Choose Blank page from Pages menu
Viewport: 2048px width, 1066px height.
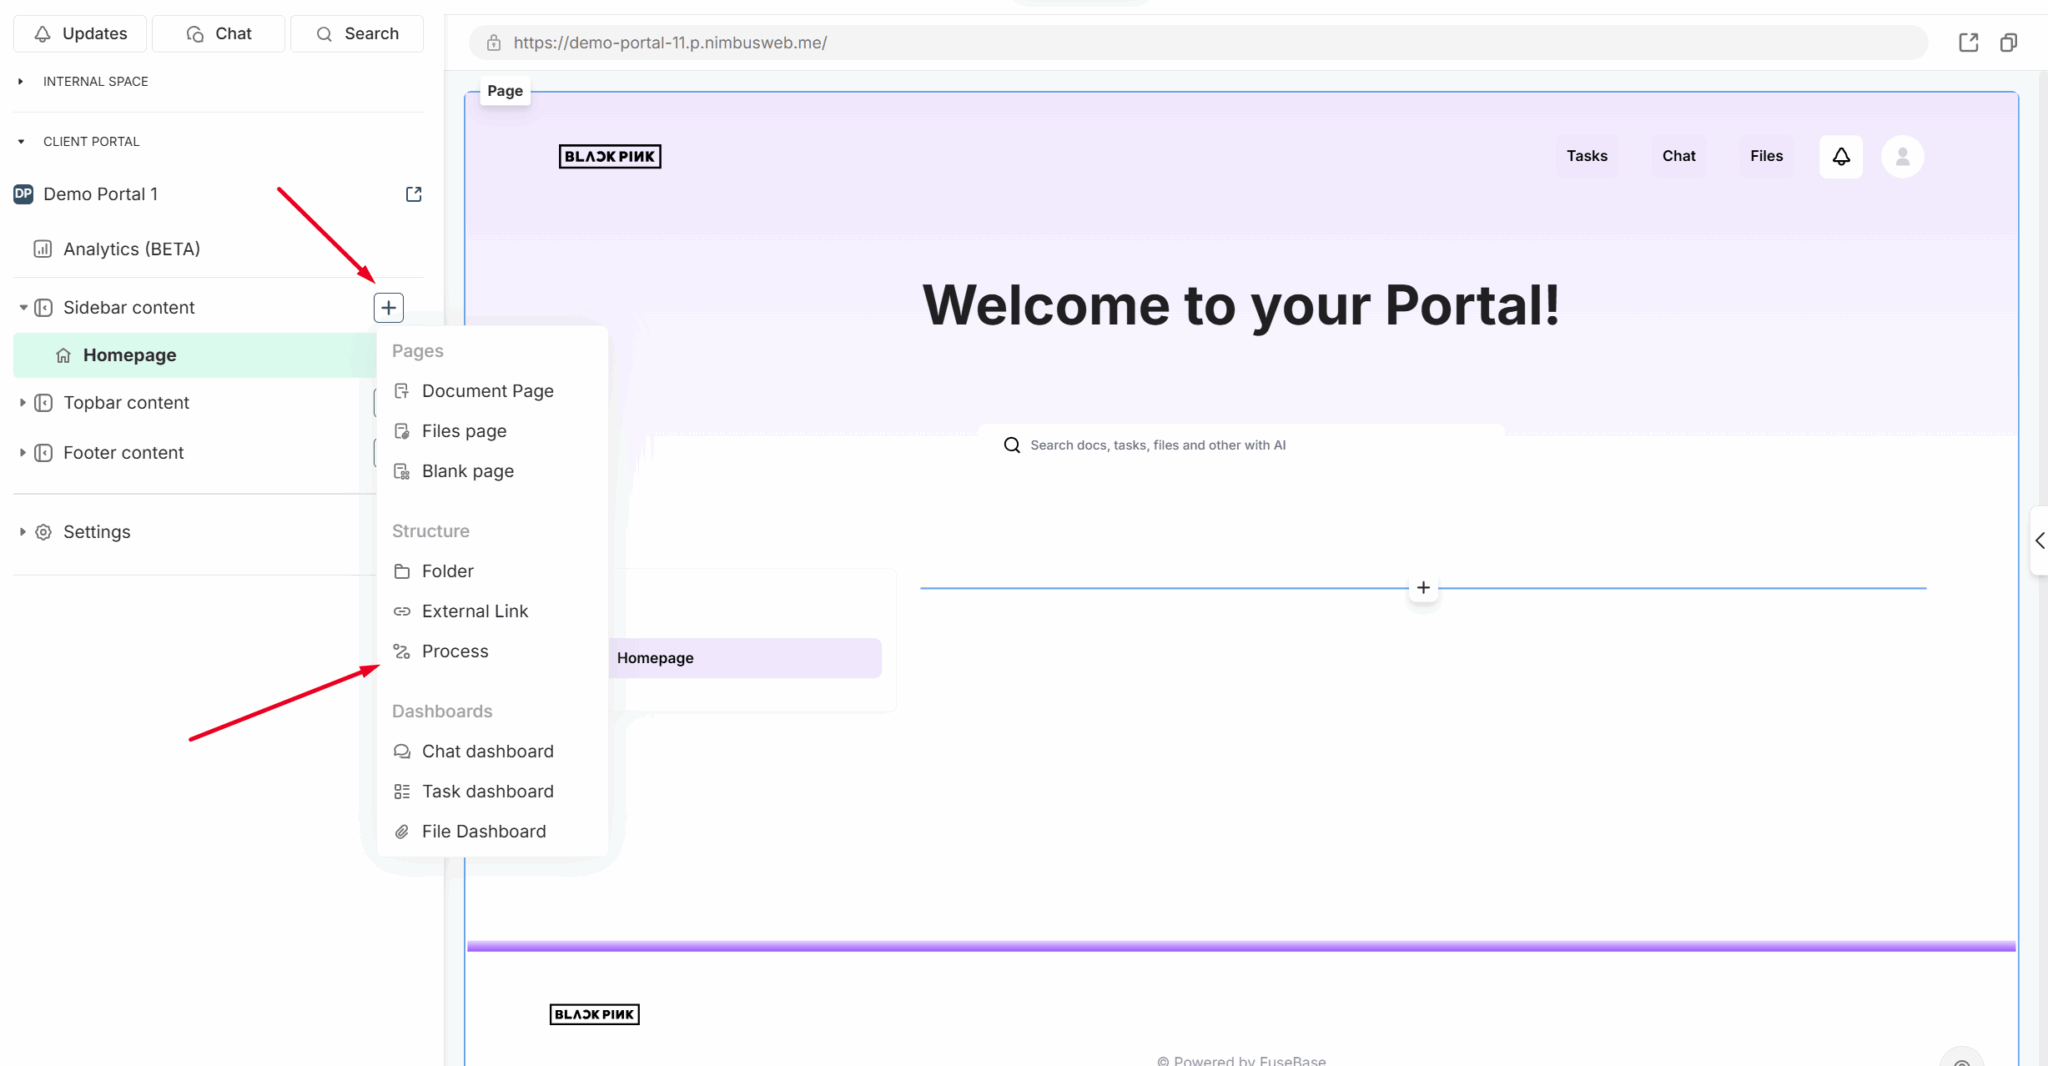point(467,471)
